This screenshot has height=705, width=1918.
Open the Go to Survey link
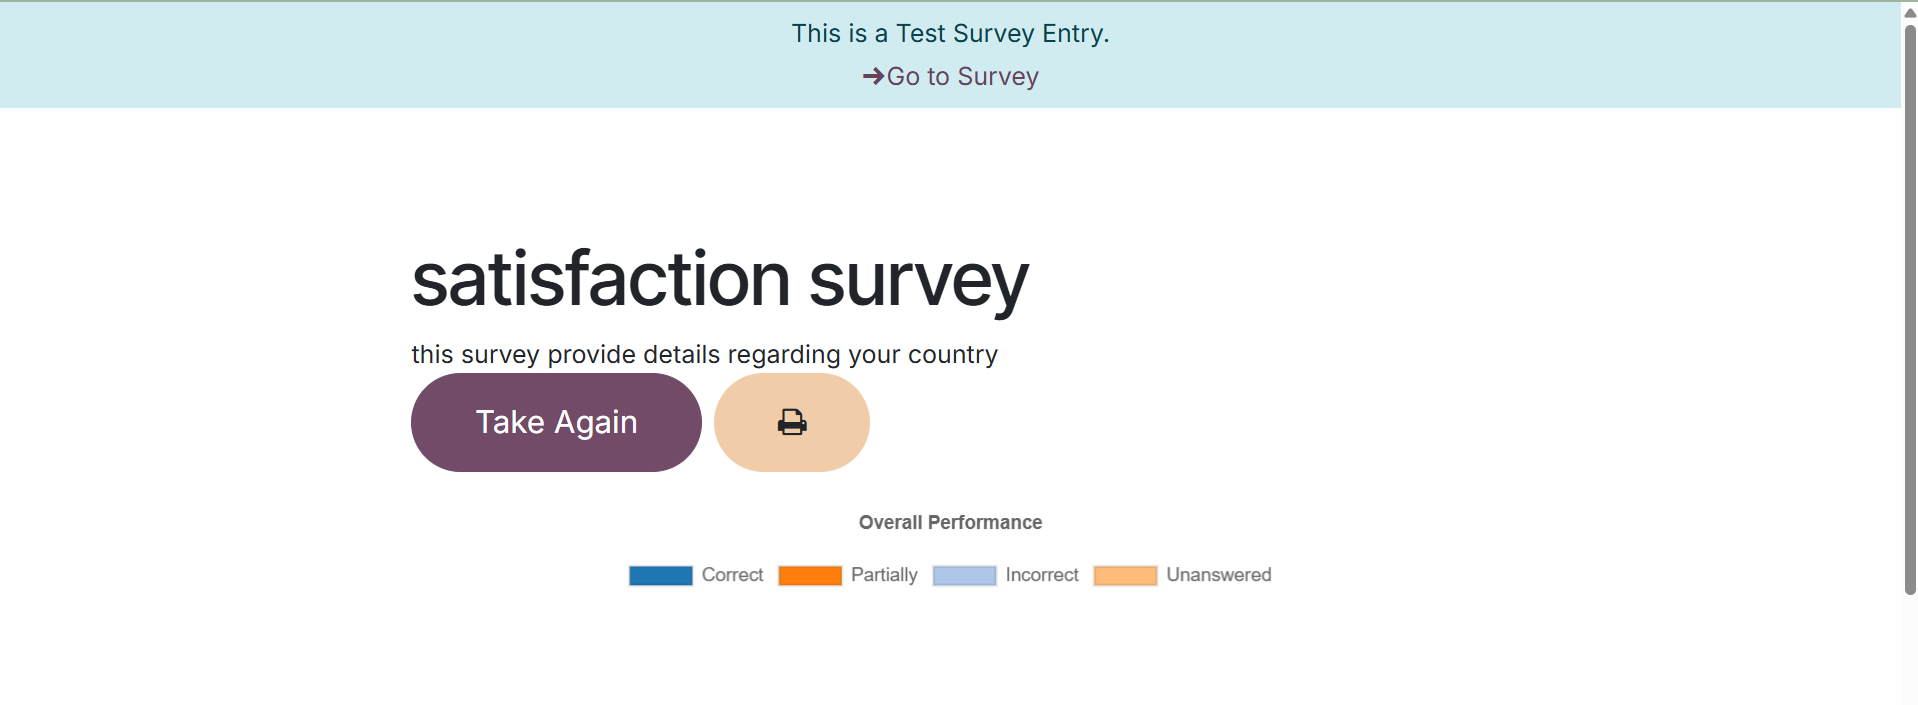pyautogui.click(x=962, y=76)
